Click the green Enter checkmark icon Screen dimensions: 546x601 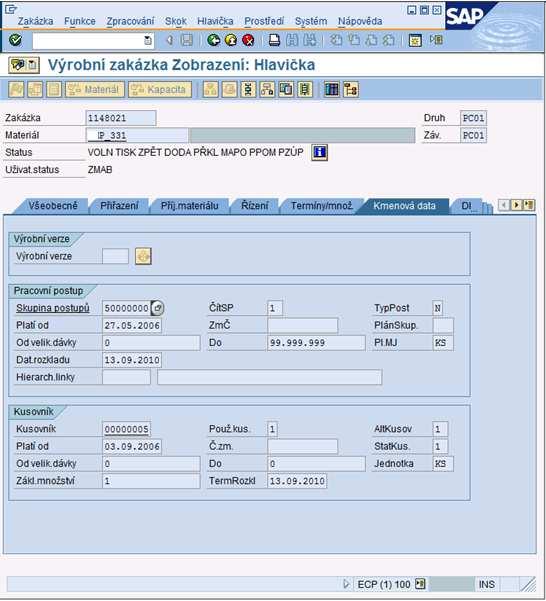15,40
